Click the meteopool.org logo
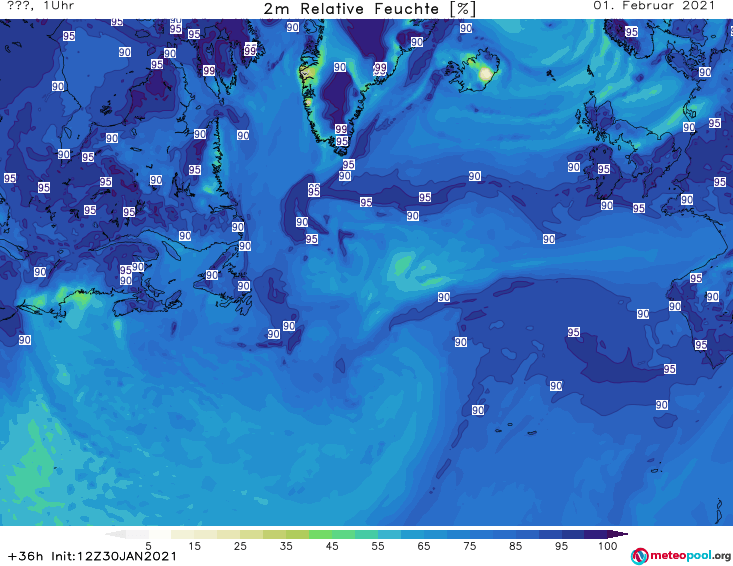The height and width of the screenshot is (566, 733). 681,556
